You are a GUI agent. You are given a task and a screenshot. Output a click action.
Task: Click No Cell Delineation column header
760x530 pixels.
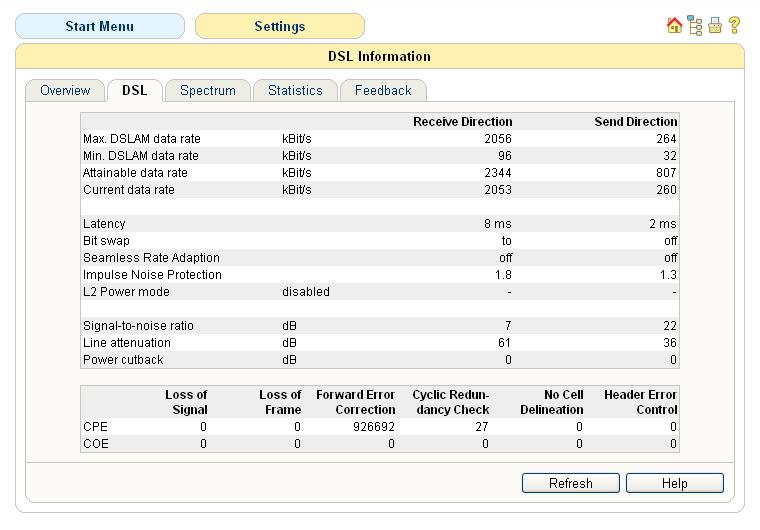[x=552, y=402]
